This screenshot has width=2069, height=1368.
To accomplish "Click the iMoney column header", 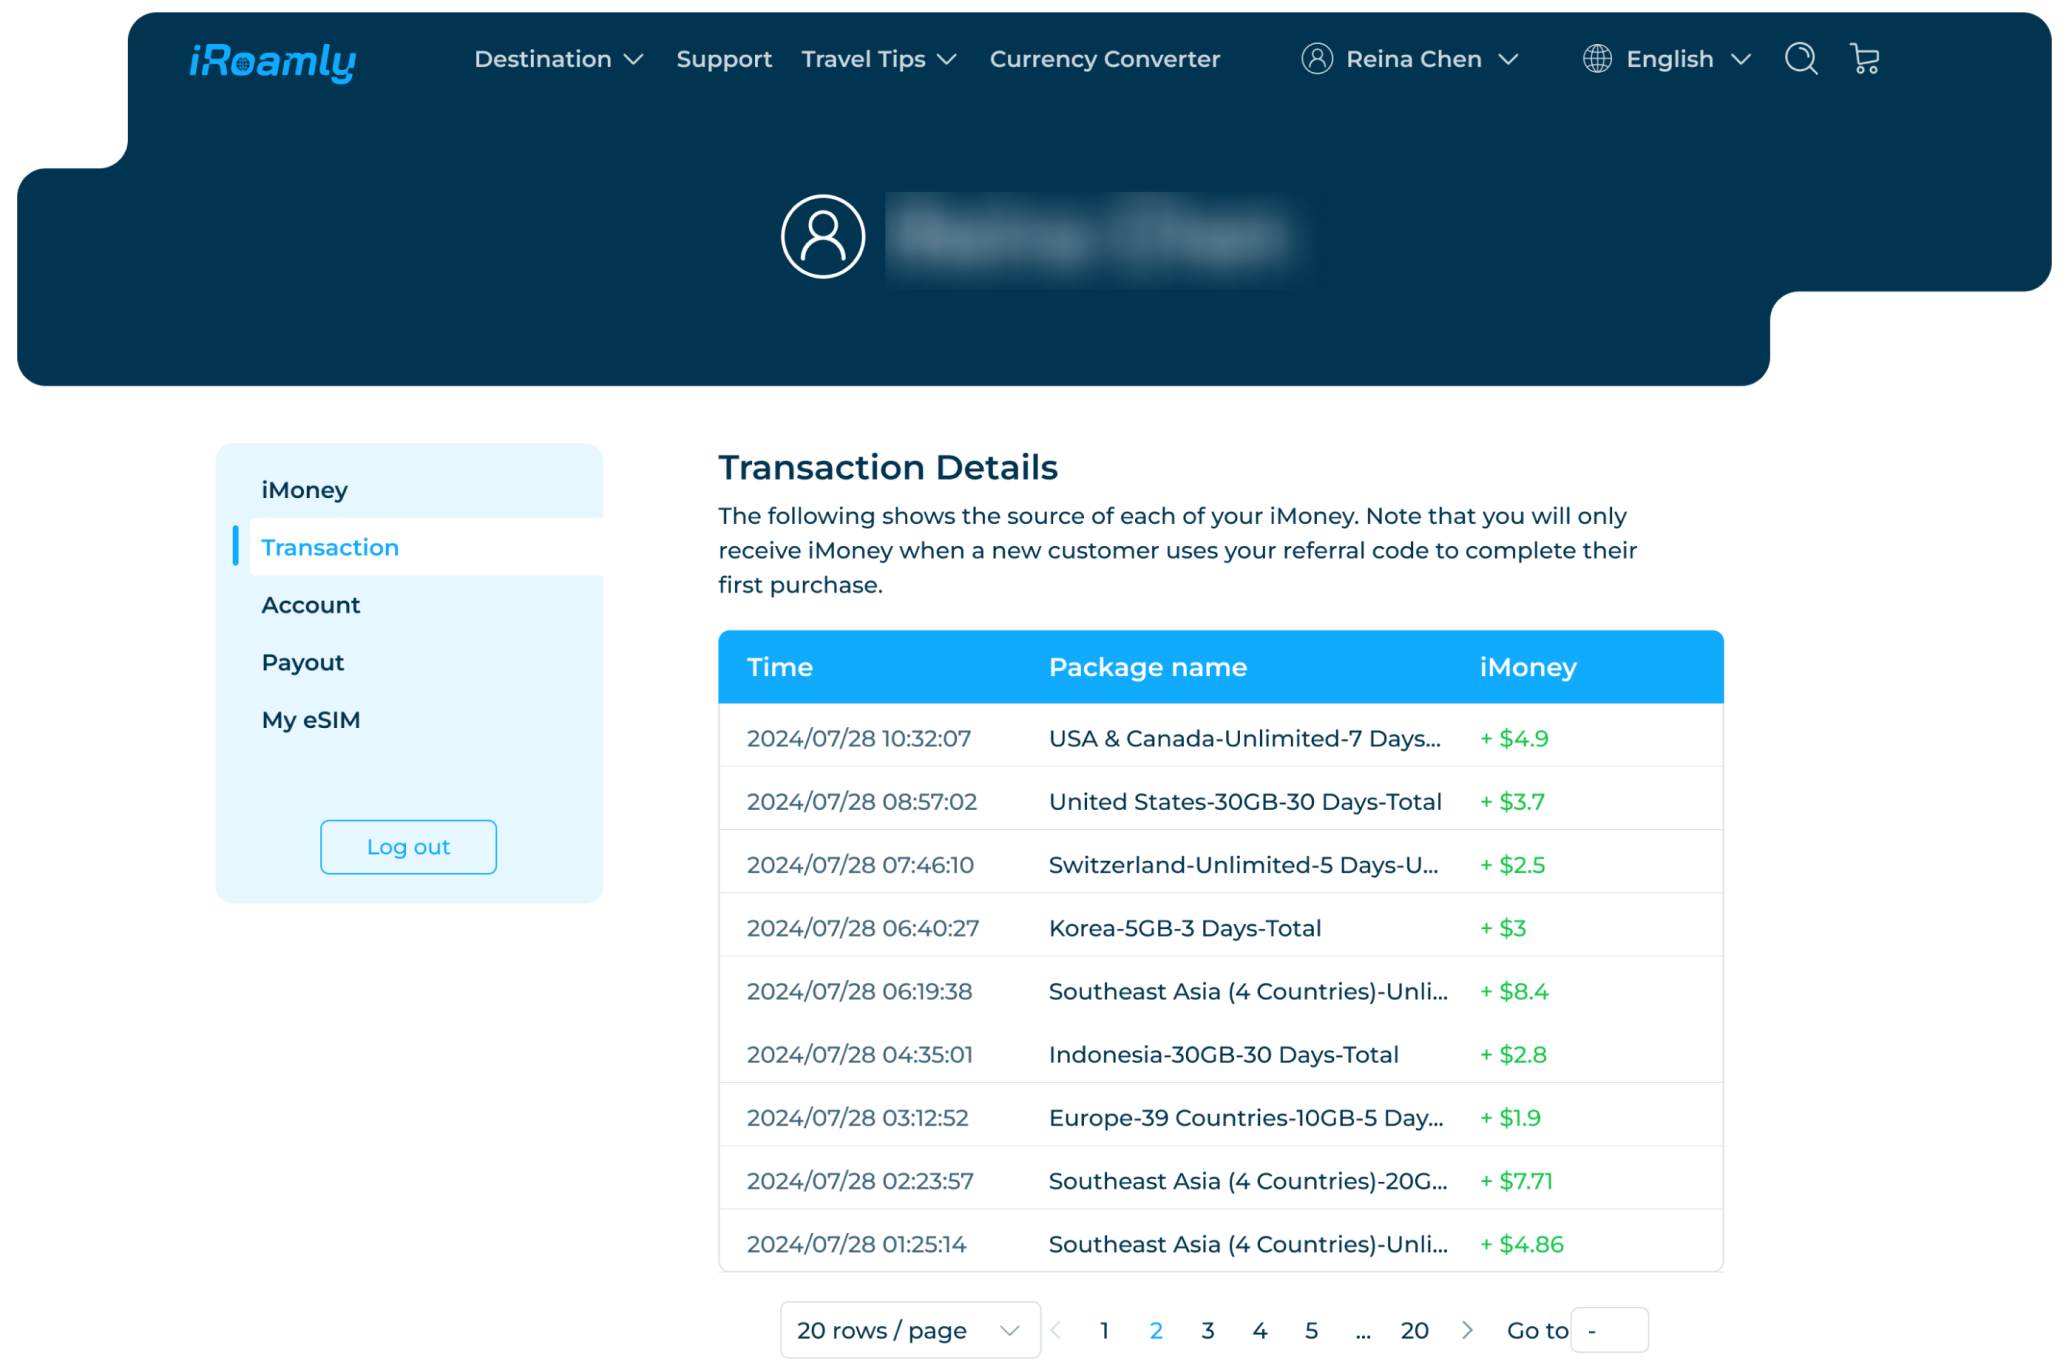I will pos(1528,667).
